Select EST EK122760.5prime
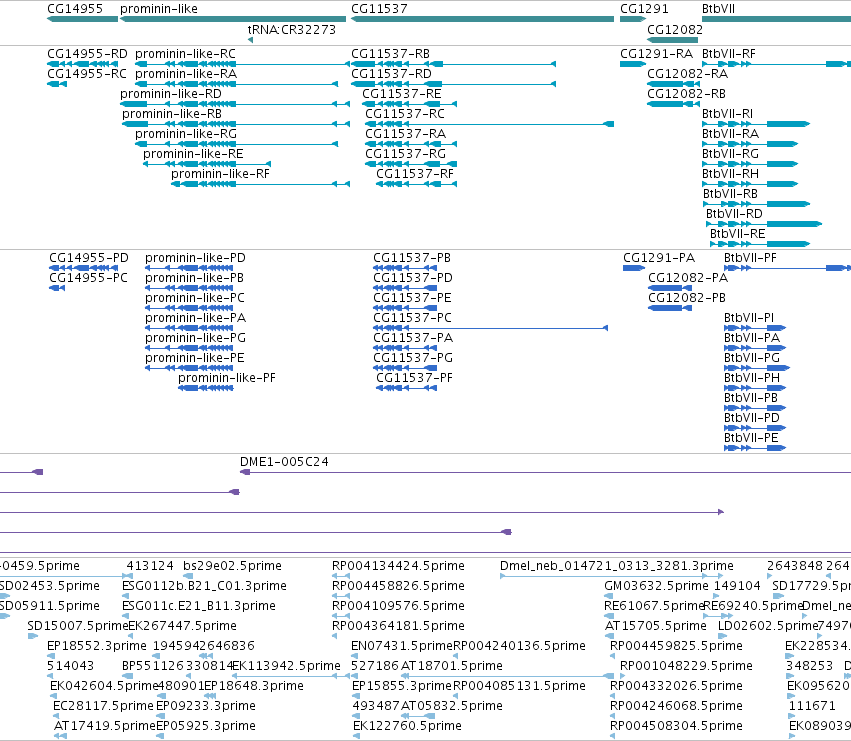851x741 pixels. coord(407,726)
